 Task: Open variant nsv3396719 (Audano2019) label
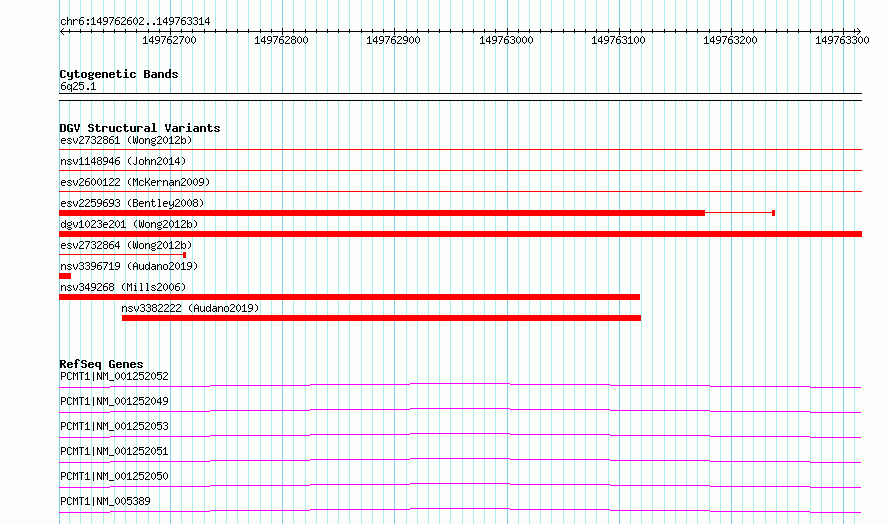pyautogui.click(x=129, y=266)
